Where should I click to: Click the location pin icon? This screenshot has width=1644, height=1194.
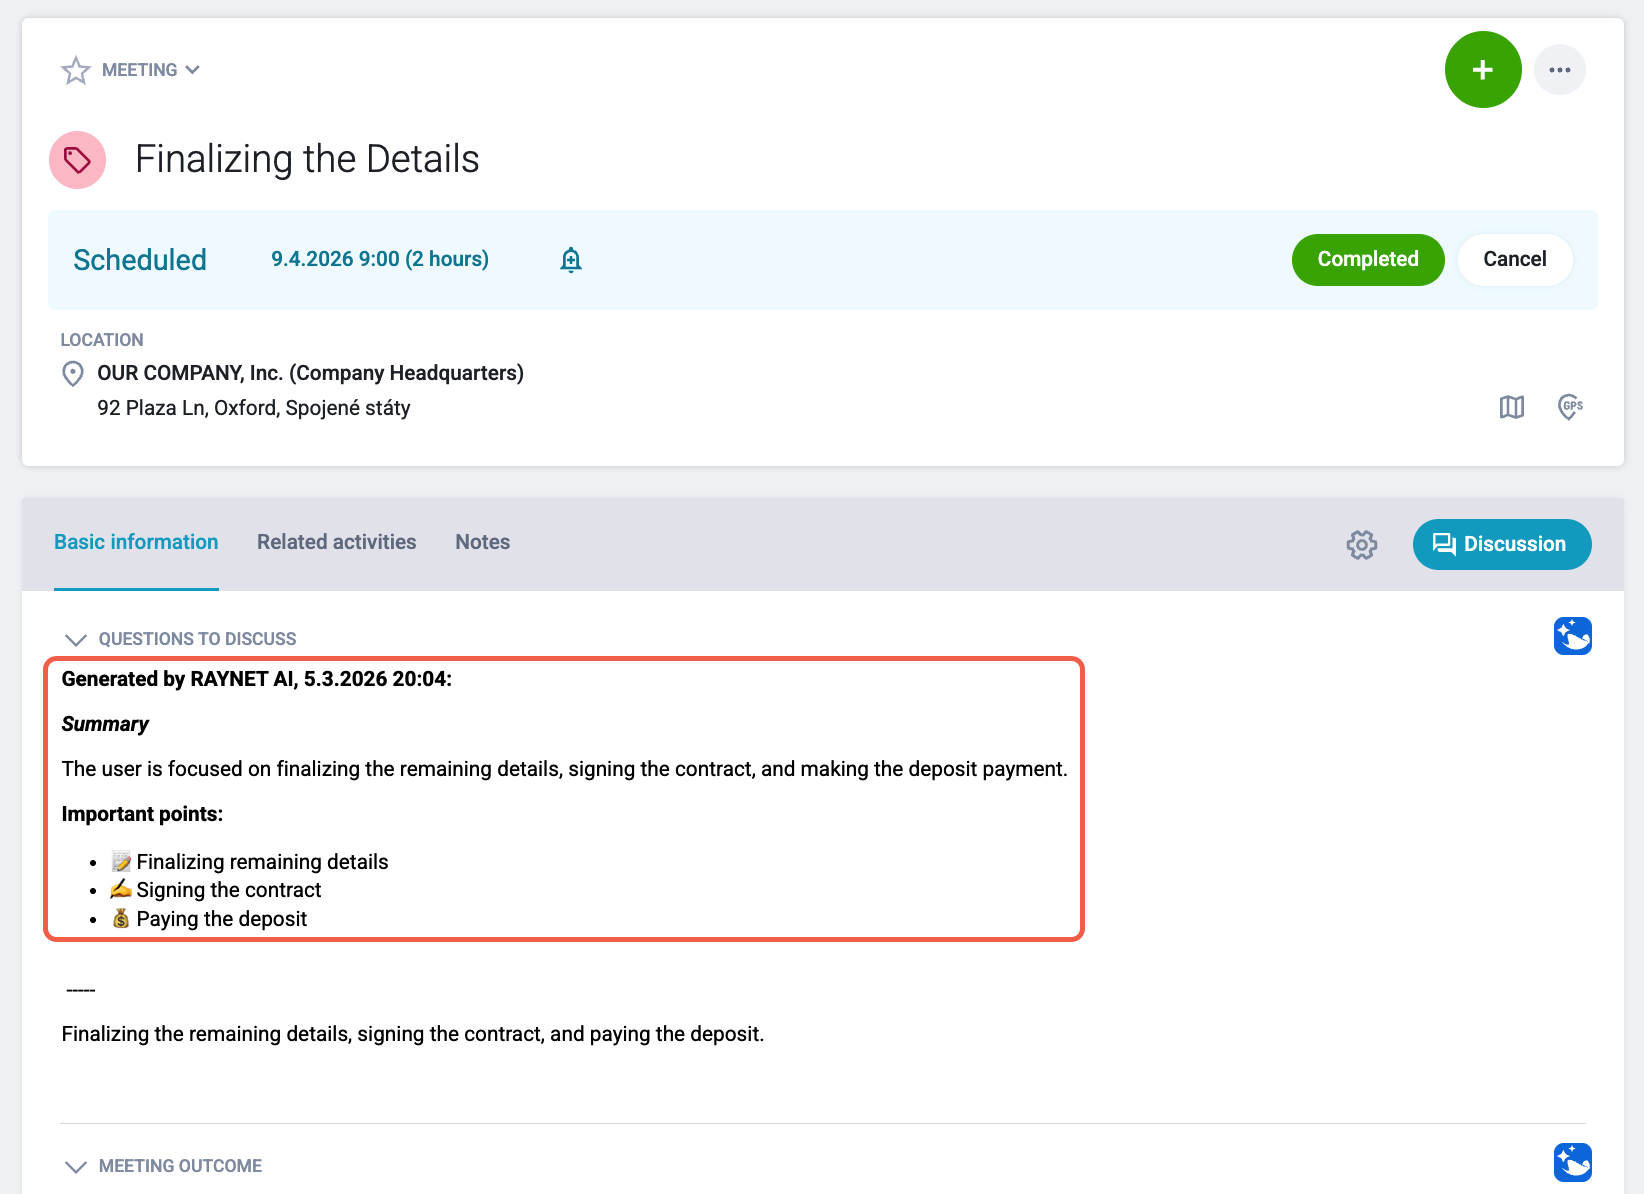tap(73, 374)
